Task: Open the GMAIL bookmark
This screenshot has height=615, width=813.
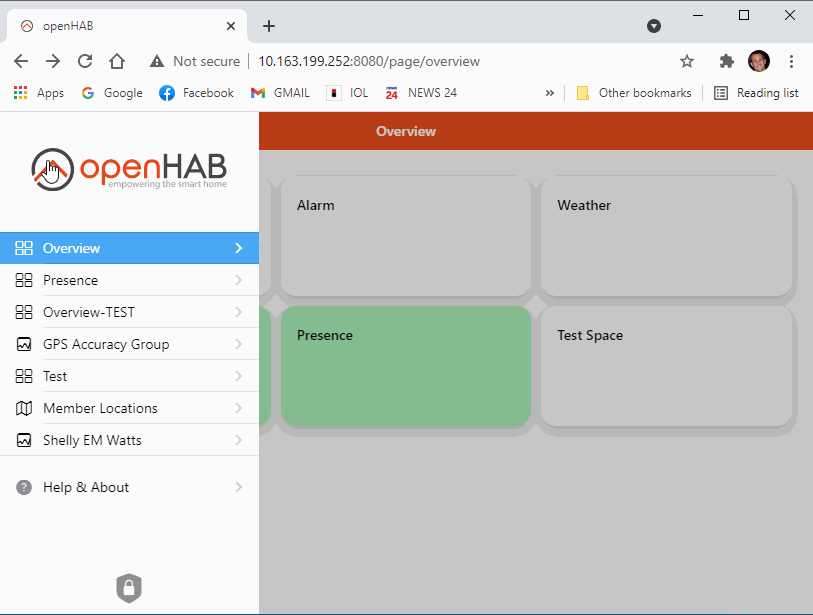Action: pos(280,92)
